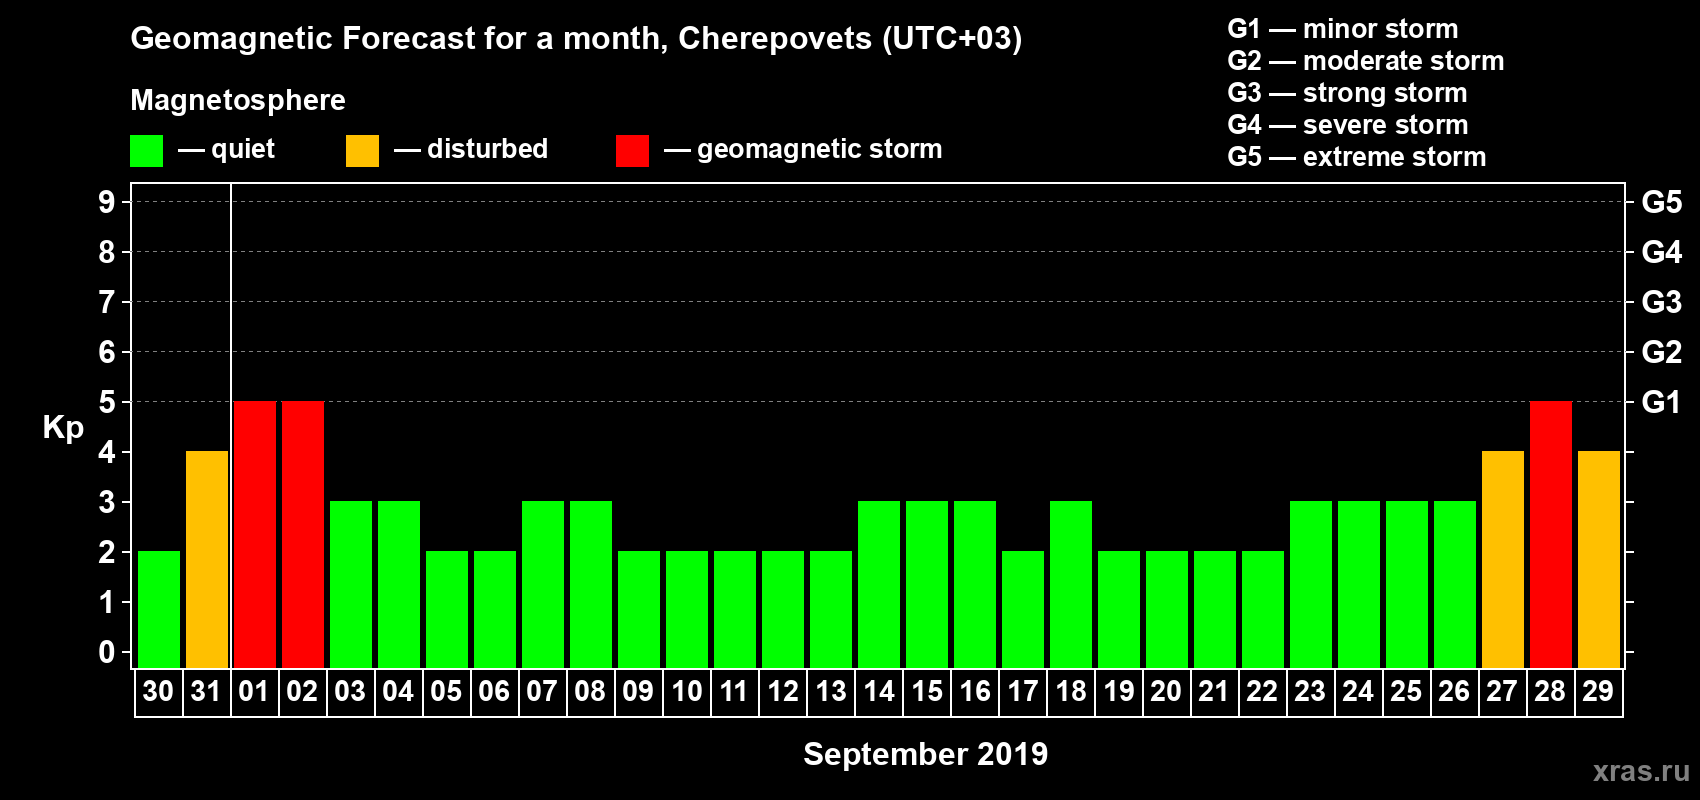Click the green bar for day 30
Screen dimensions: 1700x800
coord(159,609)
